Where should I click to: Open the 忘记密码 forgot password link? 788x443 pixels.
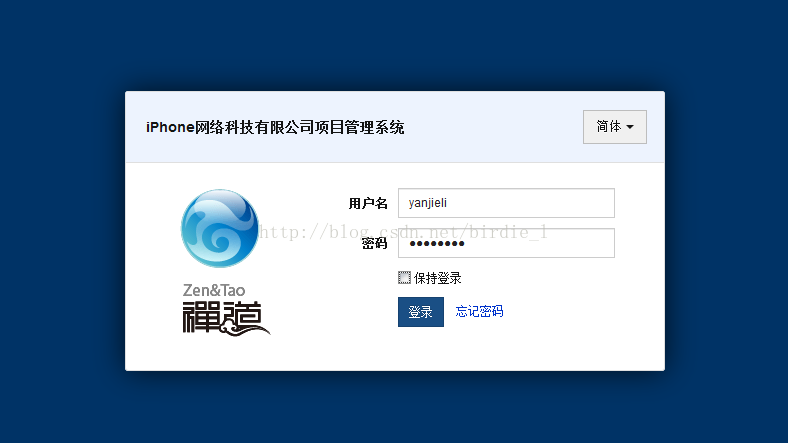[479, 311]
